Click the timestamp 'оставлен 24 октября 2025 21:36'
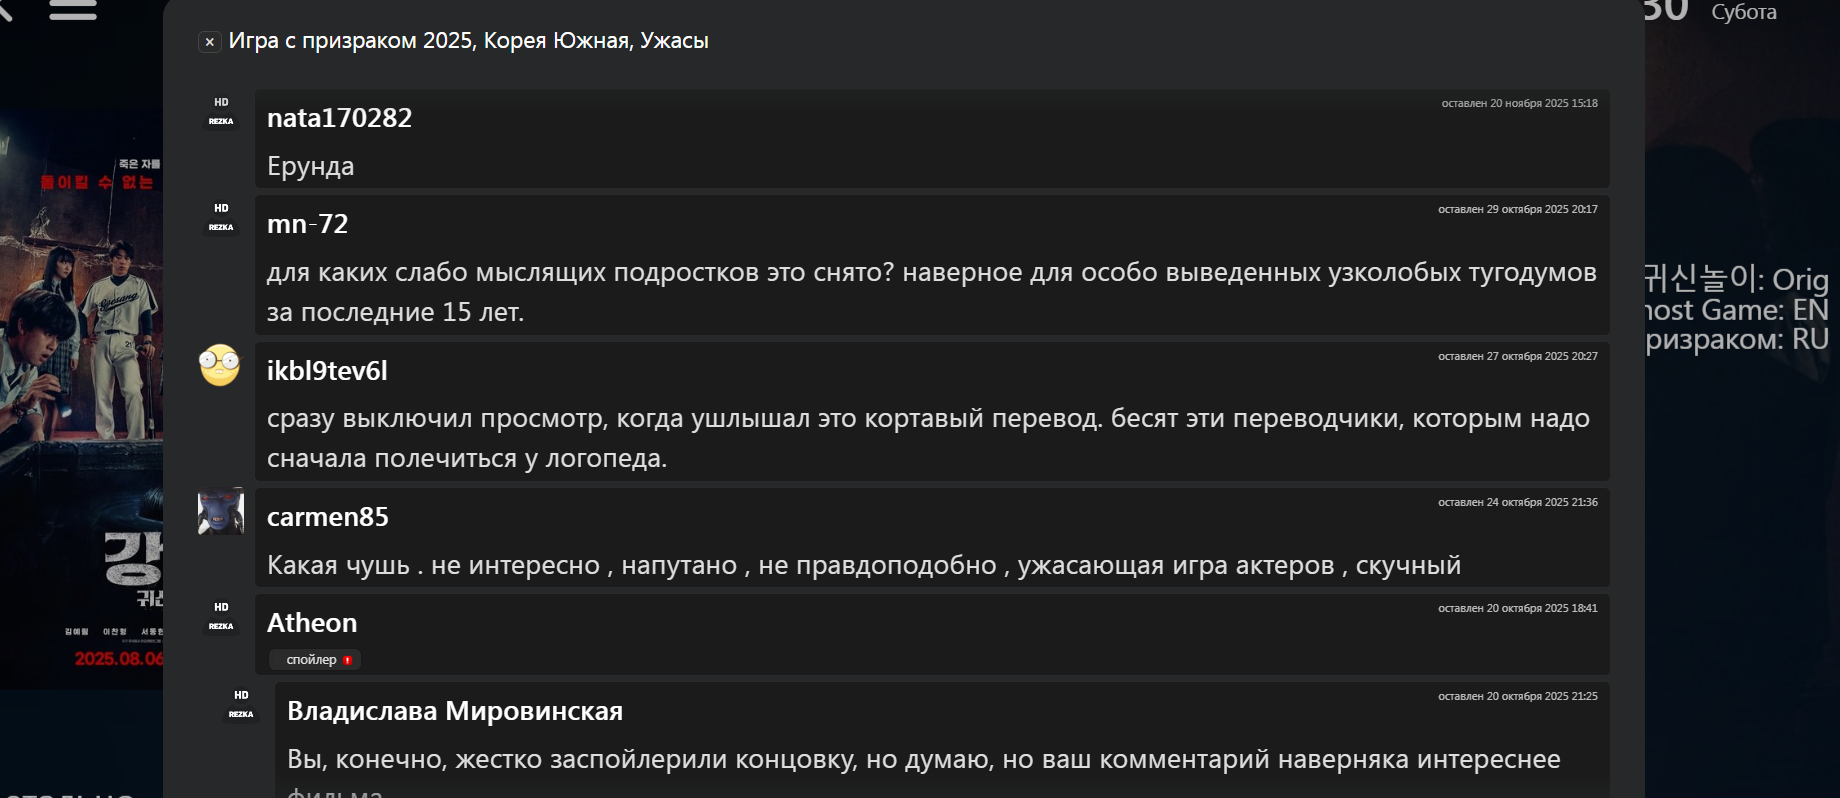Viewport: 1840px width, 798px height. (1518, 503)
